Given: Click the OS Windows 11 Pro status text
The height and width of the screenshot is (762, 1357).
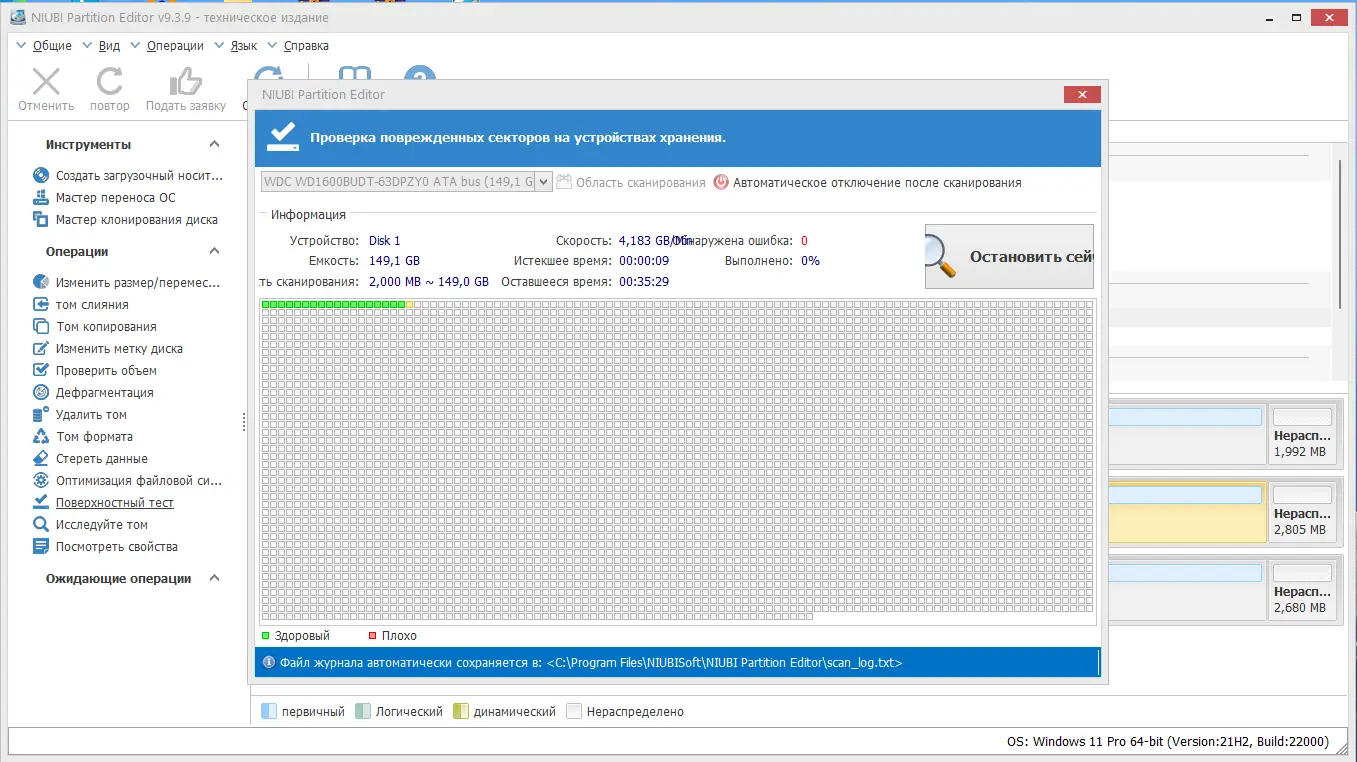Looking at the screenshot, I should click(1168, 741).
